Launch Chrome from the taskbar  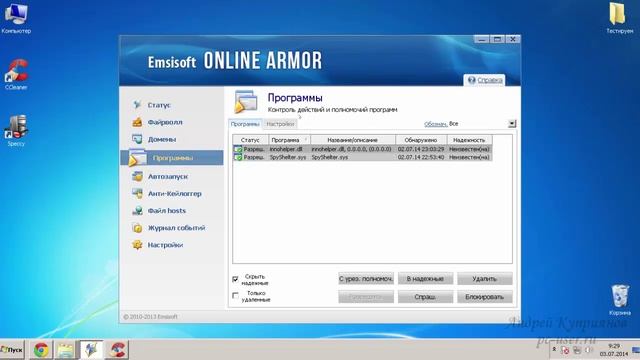tap(41, 350)
